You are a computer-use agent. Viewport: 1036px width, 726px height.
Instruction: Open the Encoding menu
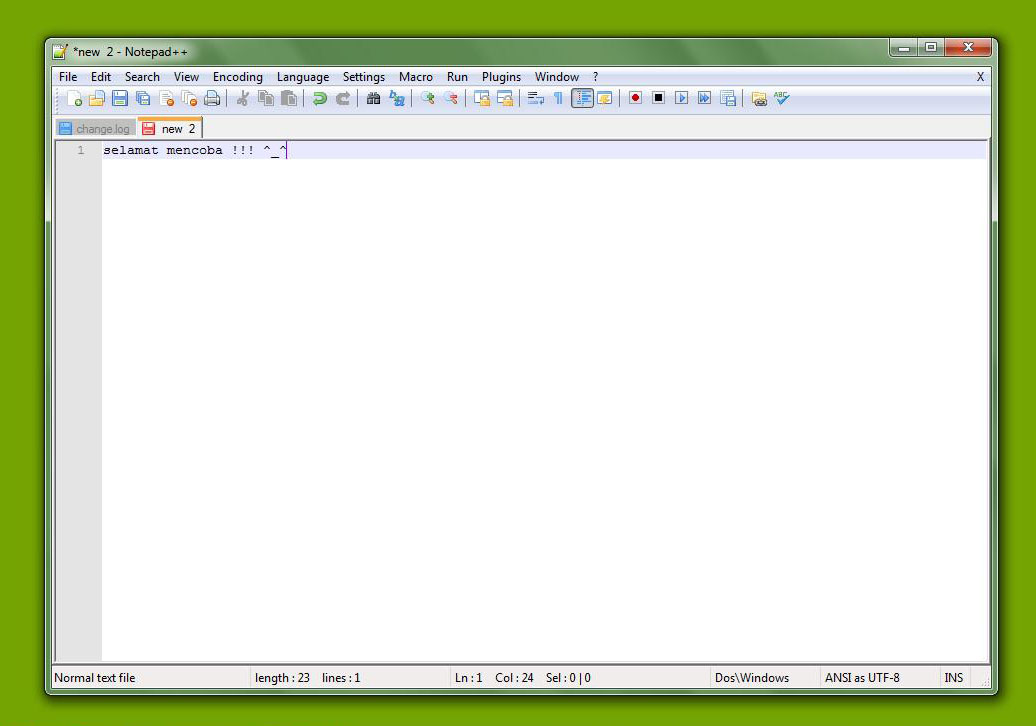238,77
